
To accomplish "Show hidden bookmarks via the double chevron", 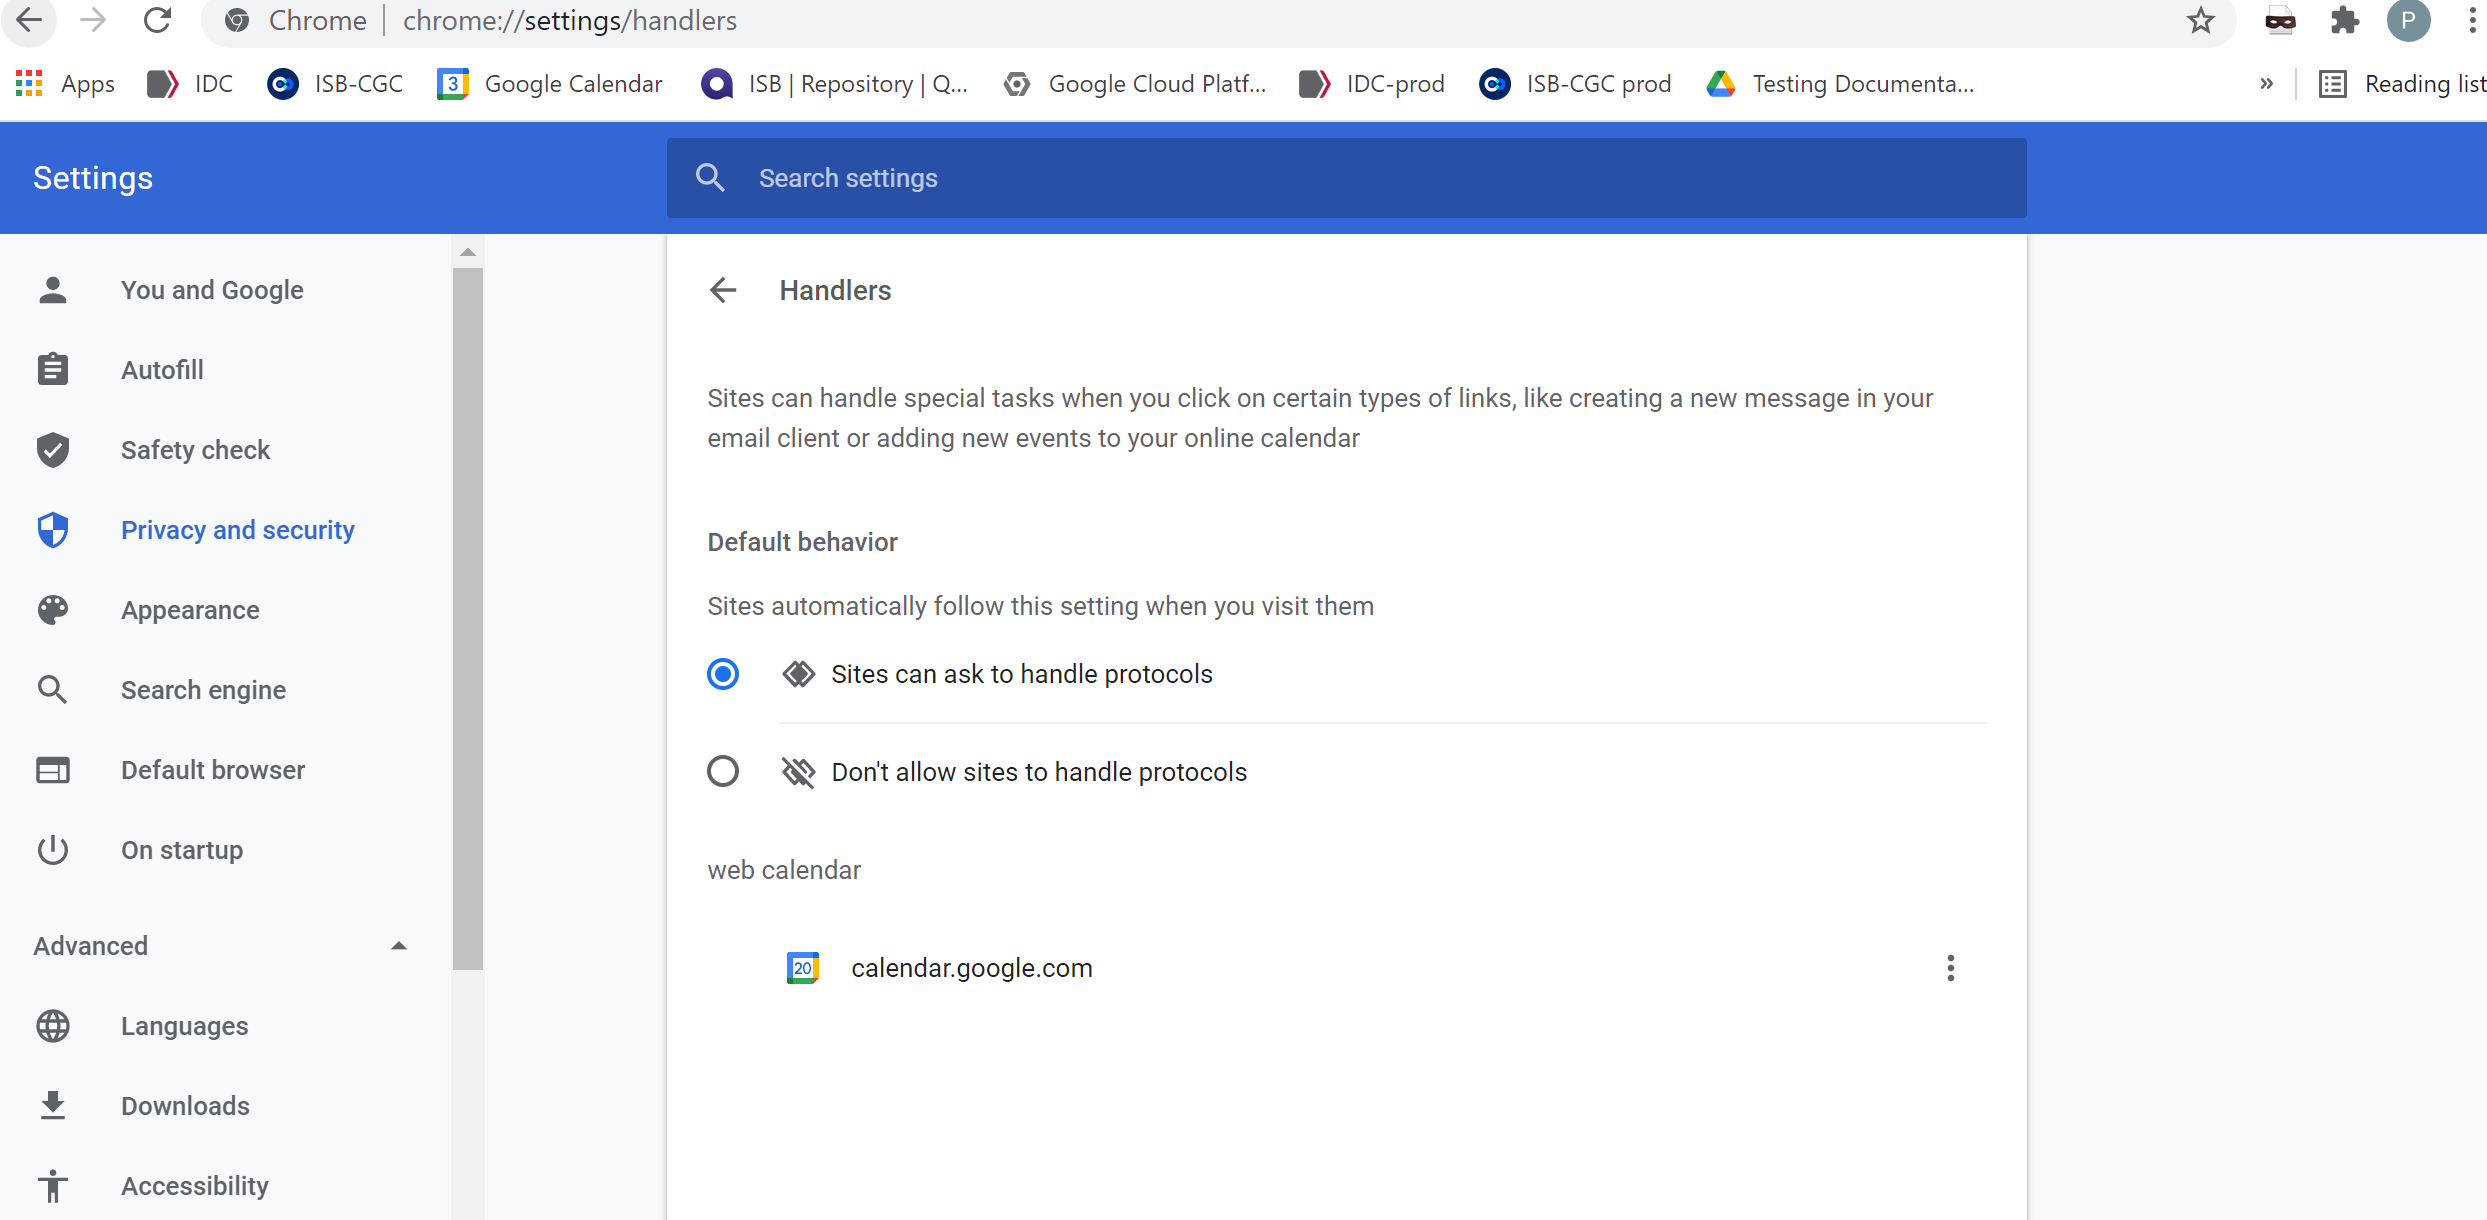I will tap(2266, 84).
